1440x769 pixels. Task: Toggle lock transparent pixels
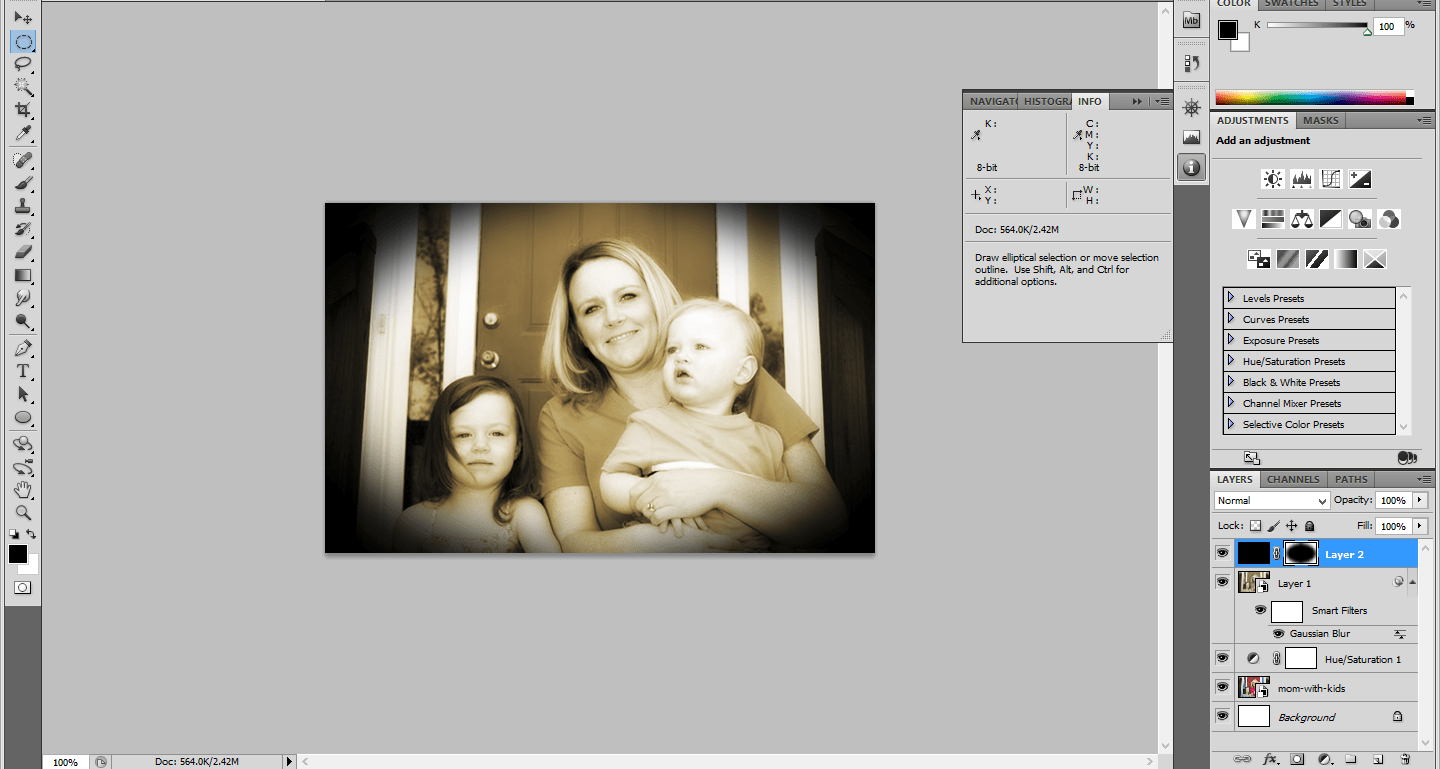point(1255,526)
